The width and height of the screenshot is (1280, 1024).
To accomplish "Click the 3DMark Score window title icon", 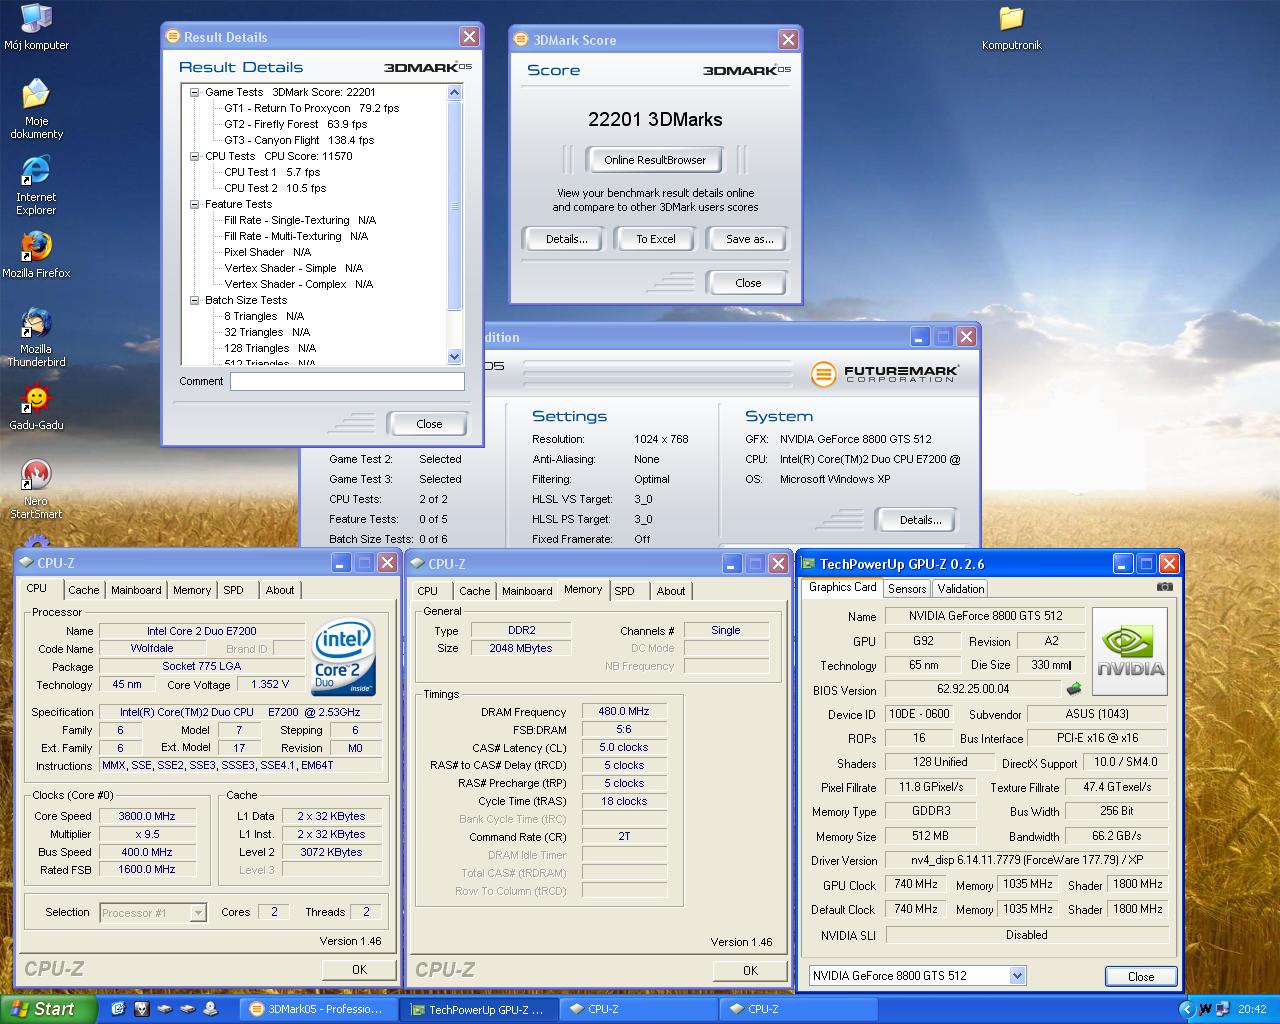I will click(x=520, y=40).
